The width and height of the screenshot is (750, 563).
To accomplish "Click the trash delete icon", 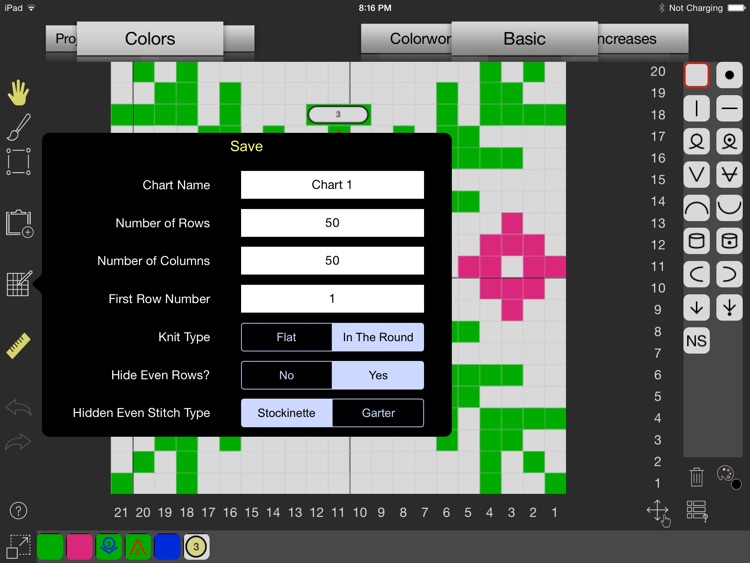I will [696, 477].
